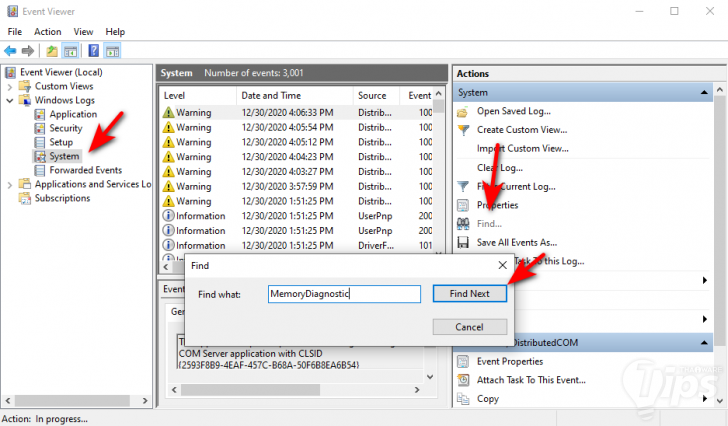This screenshot has width=728, height=426.
Task: Click event details horizontal scrollbar thumb
Action: [x=251, y=390]
